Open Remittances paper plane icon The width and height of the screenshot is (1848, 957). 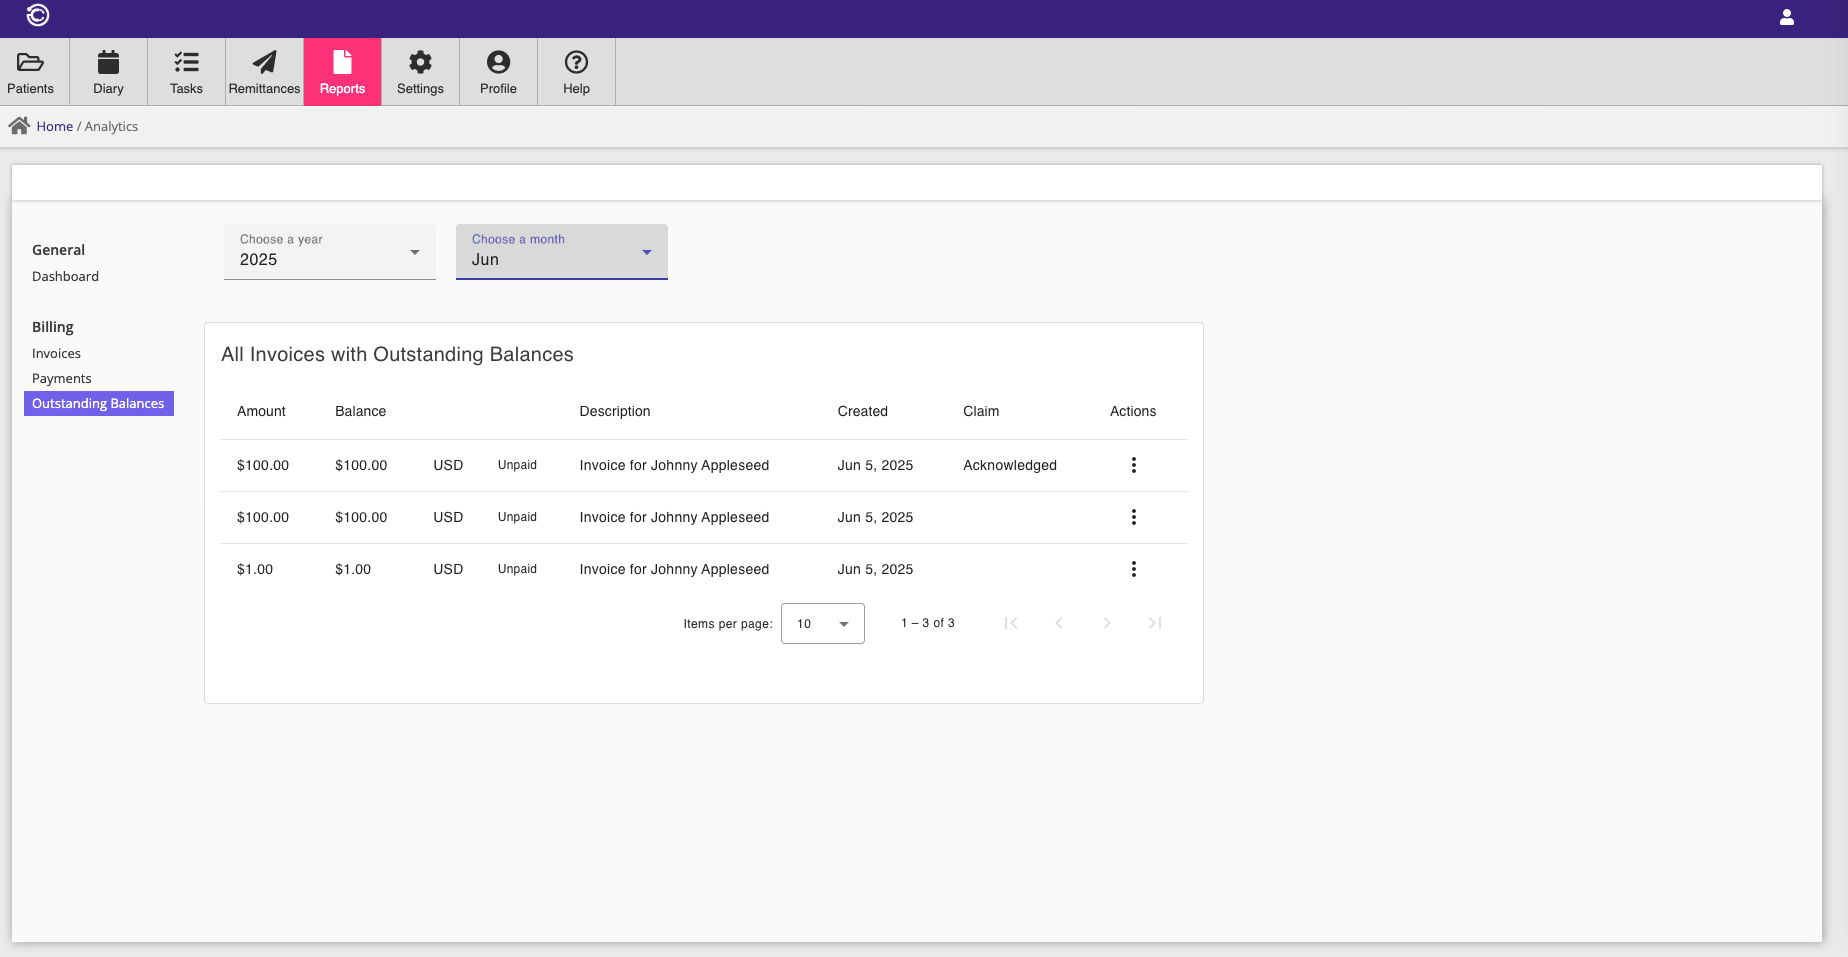(264, 63)
